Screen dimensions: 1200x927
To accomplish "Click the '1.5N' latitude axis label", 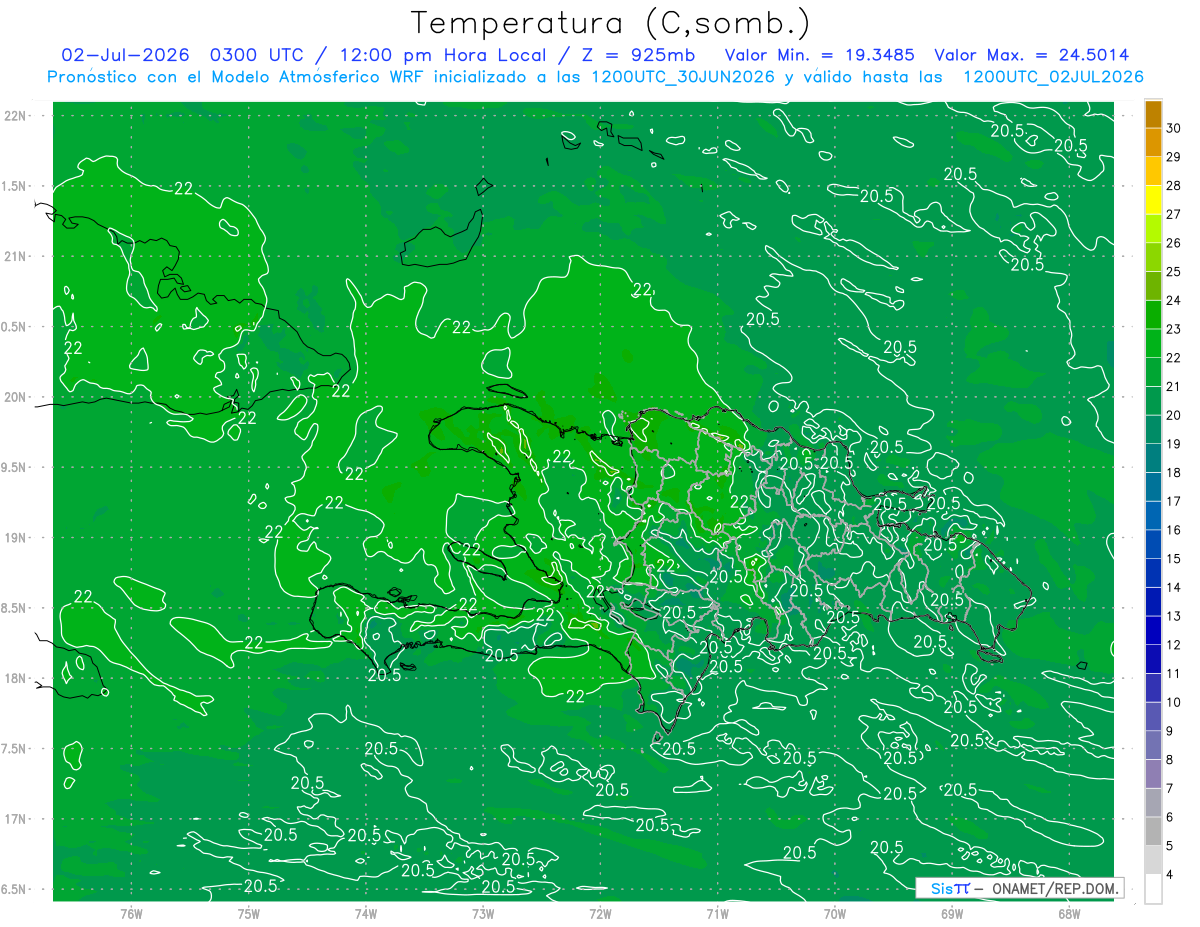I will [14, 186].
